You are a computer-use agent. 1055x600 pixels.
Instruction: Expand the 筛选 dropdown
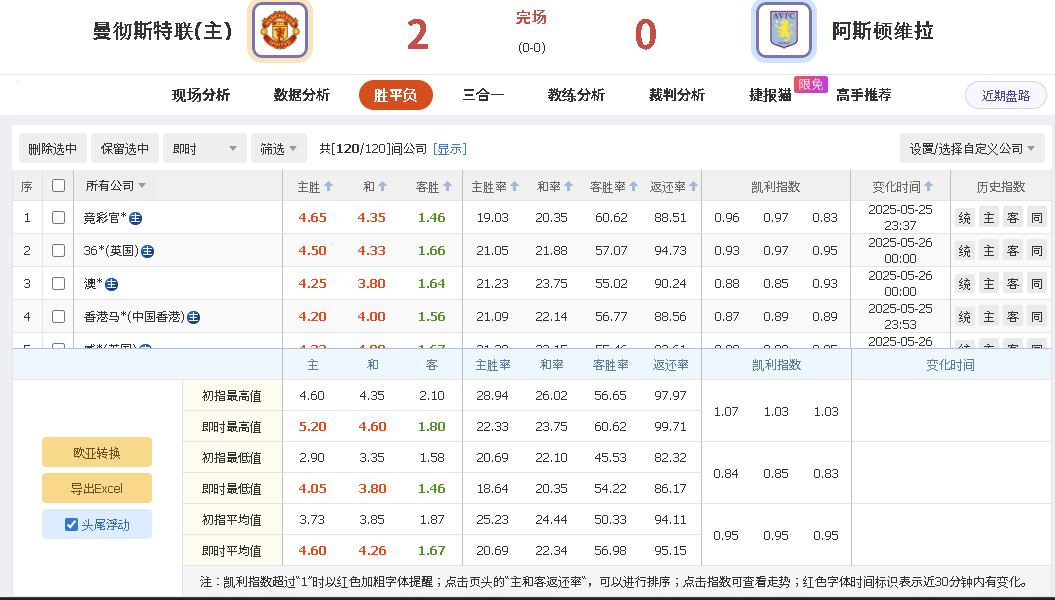coord(279,148)
